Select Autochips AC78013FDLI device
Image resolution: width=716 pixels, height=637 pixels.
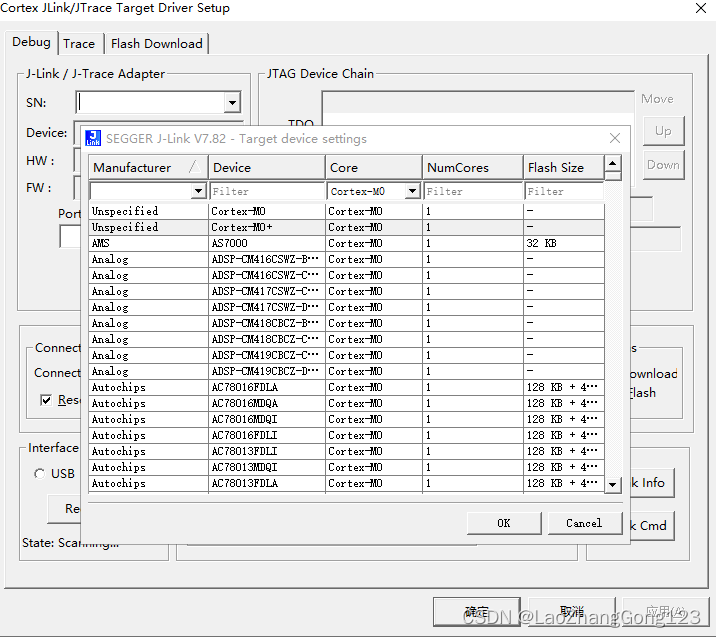pos(346,451)
